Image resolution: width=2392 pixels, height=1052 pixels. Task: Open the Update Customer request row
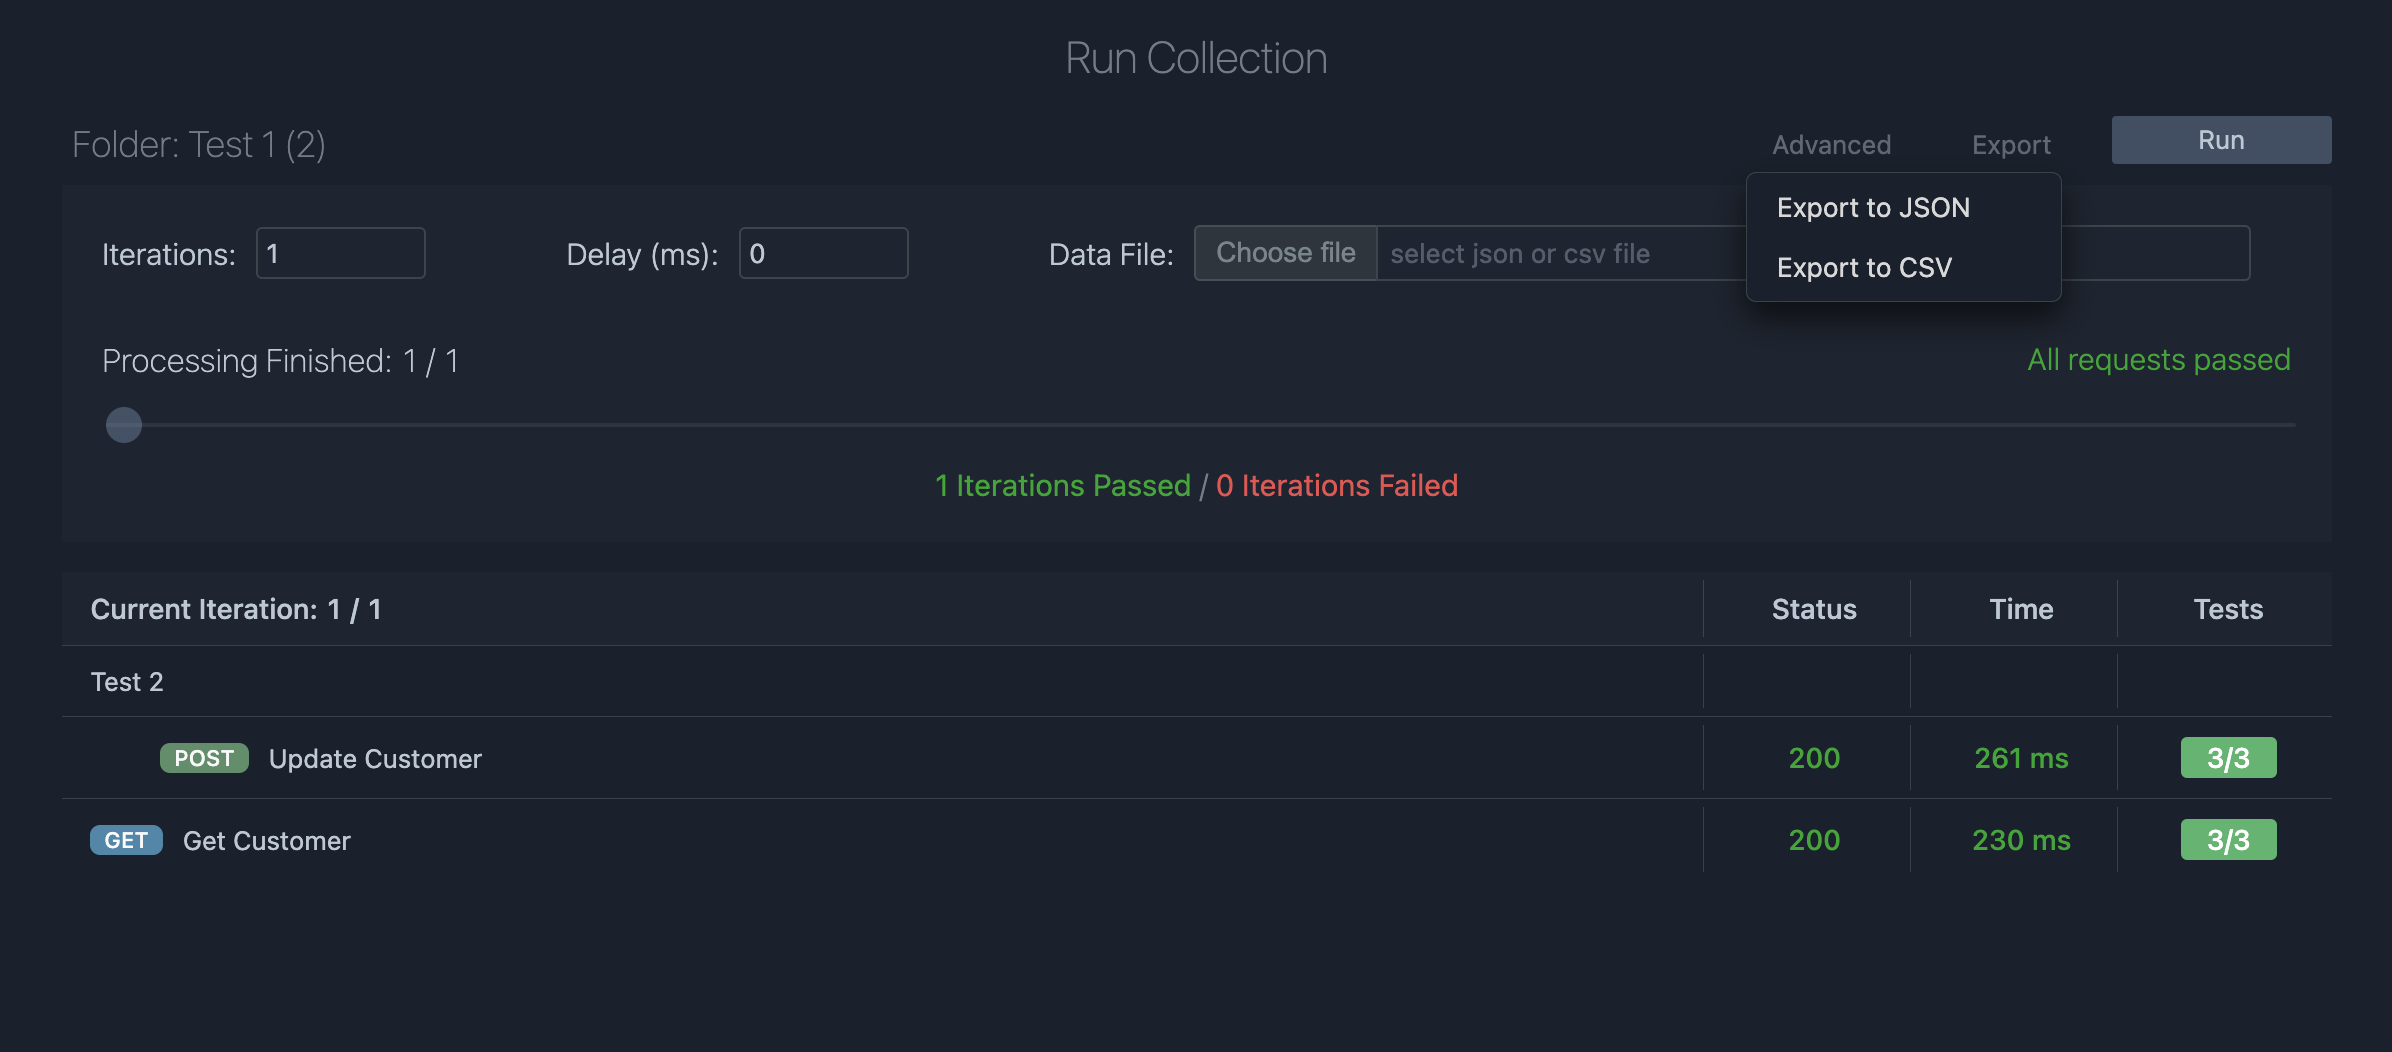pyautogui.click(x=374, y=758)
